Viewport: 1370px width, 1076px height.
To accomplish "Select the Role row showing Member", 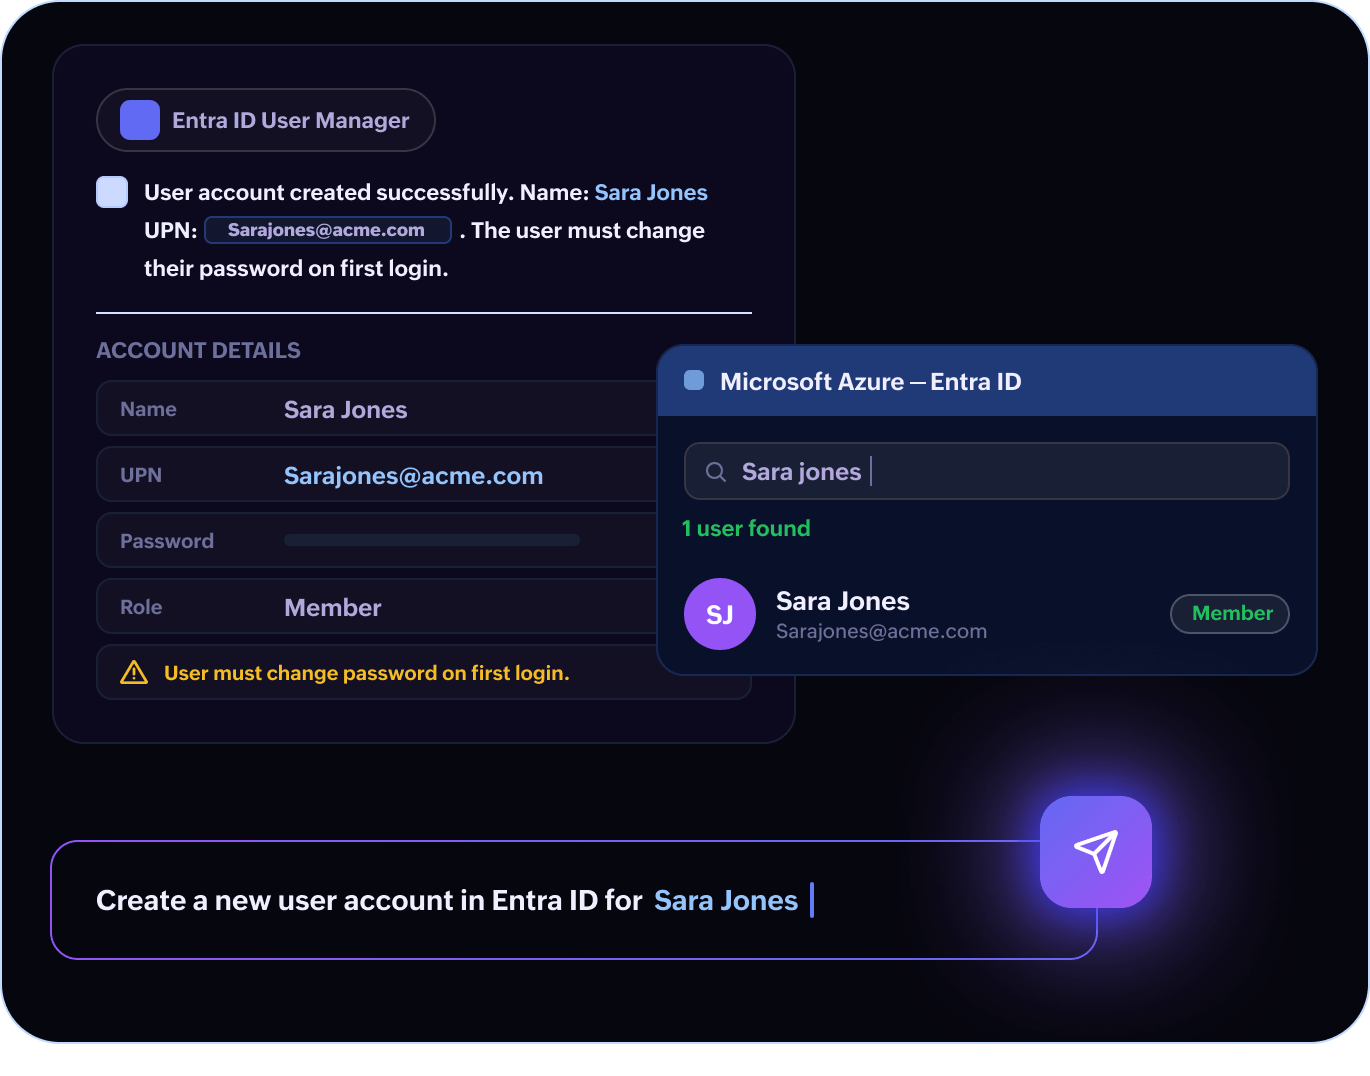I will click(377, 606).
